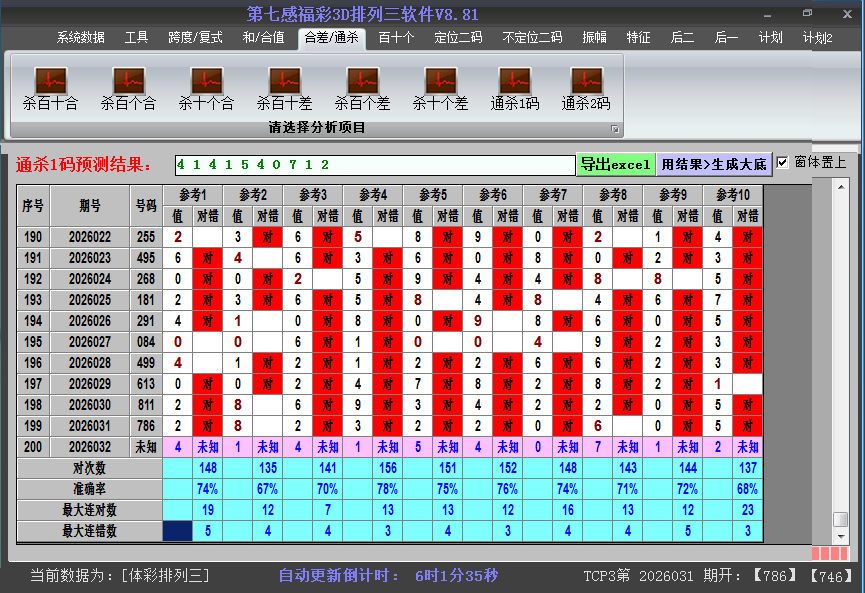This screenshot has height=593, width=865.
Task: Choose the 杀百十差 chart icon
Action: tap(284, 81)
